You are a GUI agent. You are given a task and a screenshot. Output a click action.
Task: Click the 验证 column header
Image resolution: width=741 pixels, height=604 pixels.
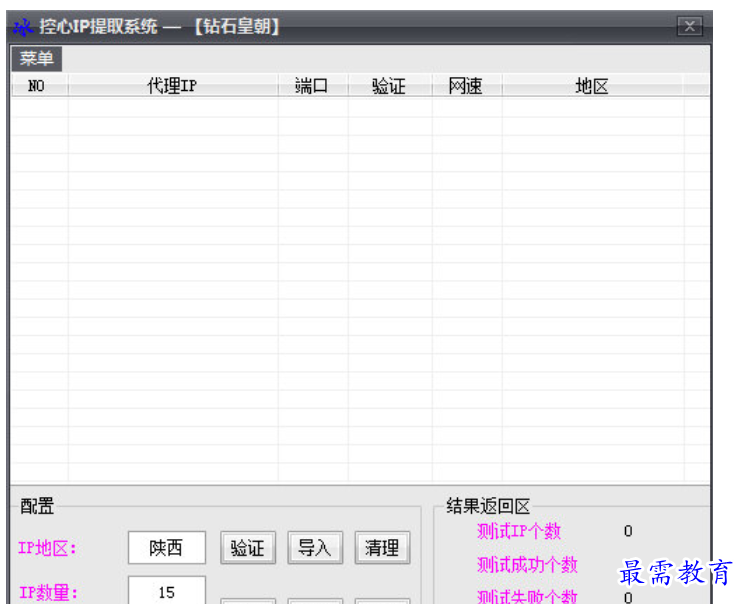[x=390, y=86]
